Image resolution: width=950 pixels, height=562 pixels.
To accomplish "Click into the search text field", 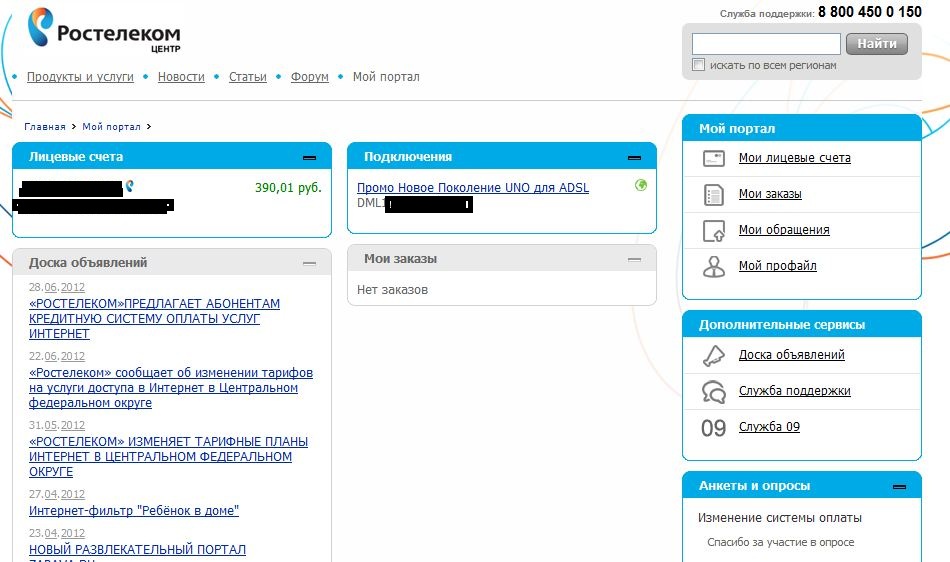I will 766,44.
